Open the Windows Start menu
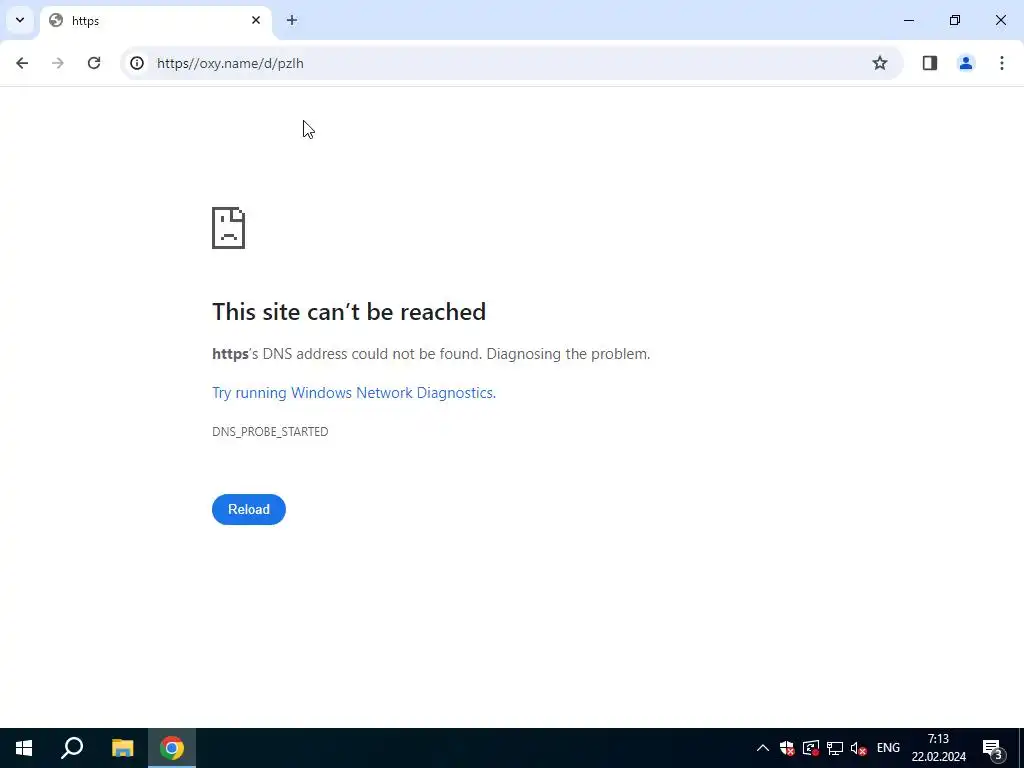This screenshot has width=1024, height=768. [24, 748]
